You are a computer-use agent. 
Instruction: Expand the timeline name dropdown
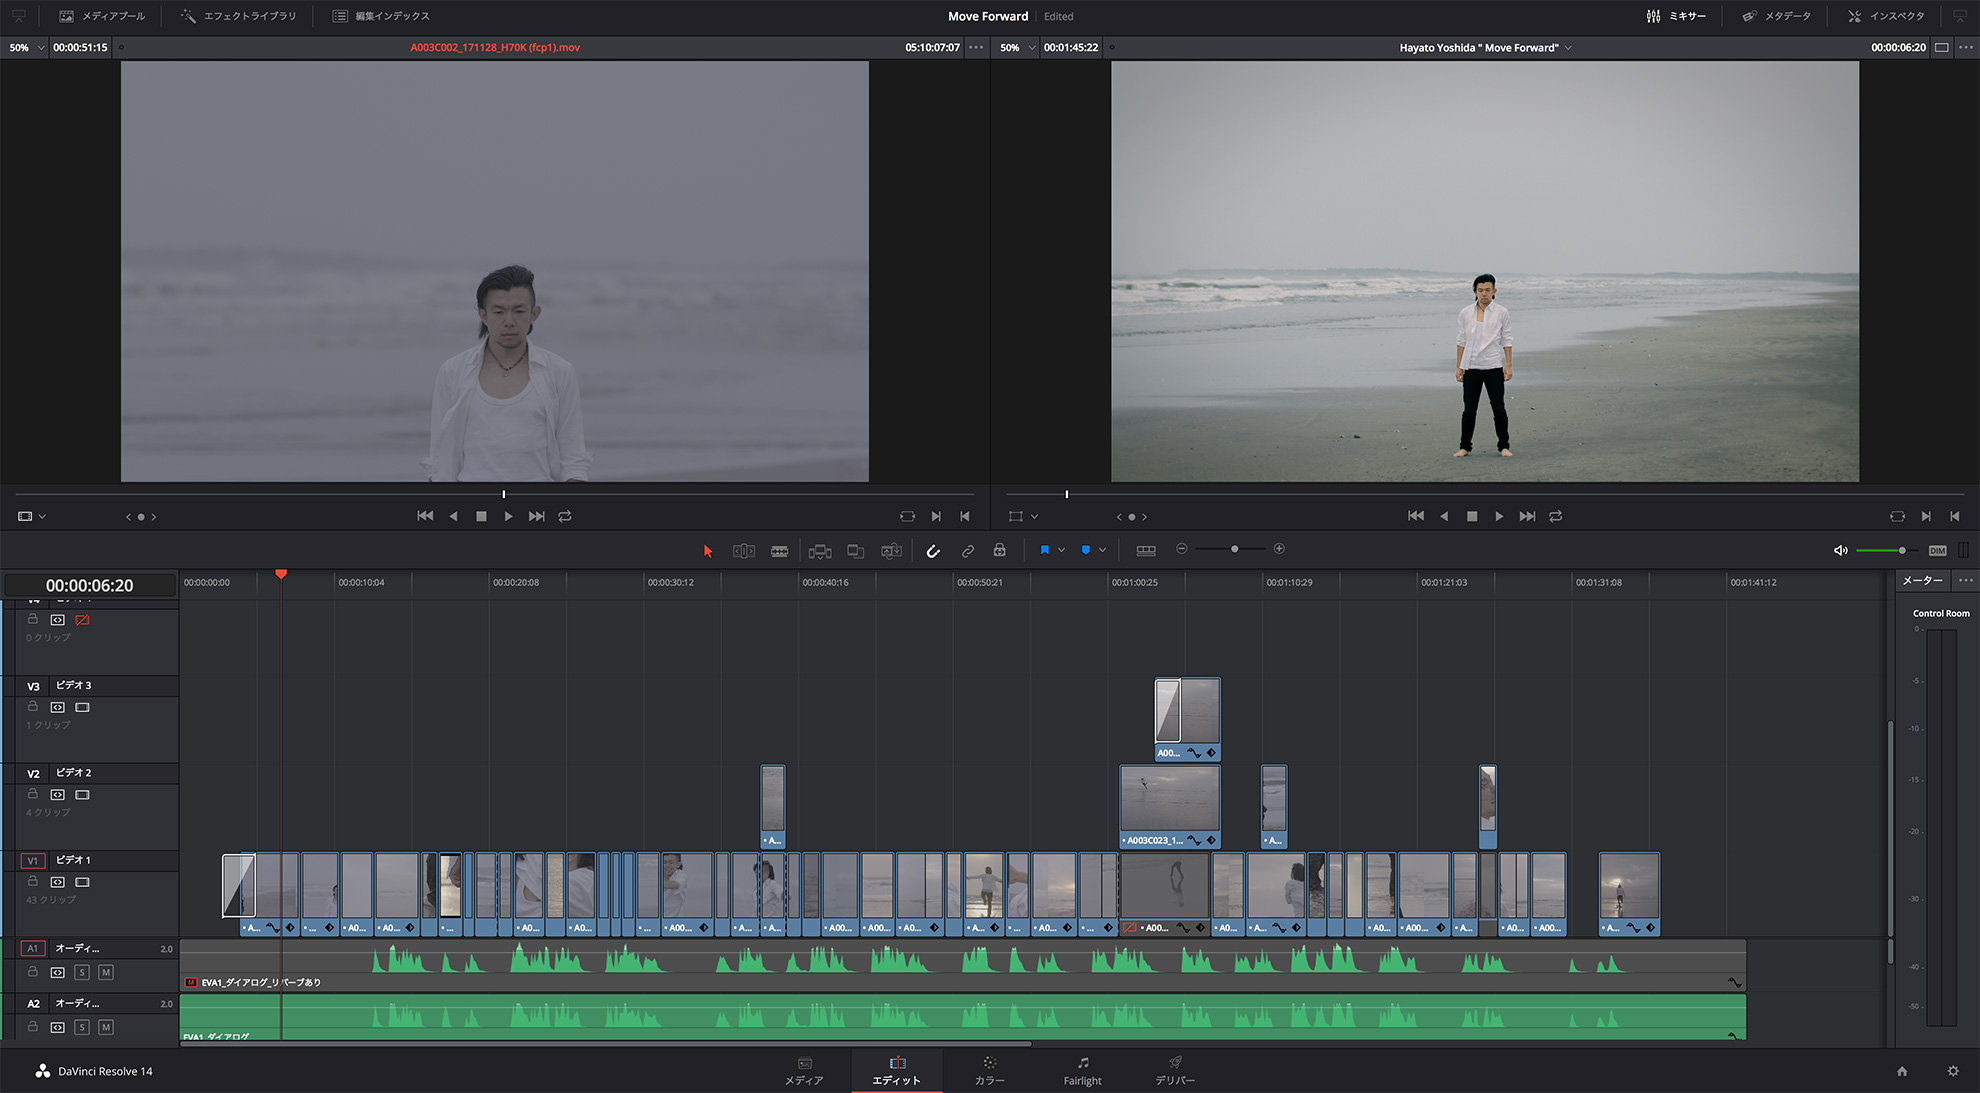pos(1568,47)
